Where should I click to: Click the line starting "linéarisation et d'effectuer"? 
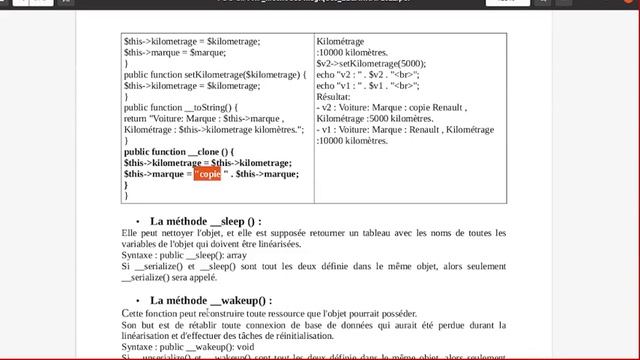(x=227, y=336)
